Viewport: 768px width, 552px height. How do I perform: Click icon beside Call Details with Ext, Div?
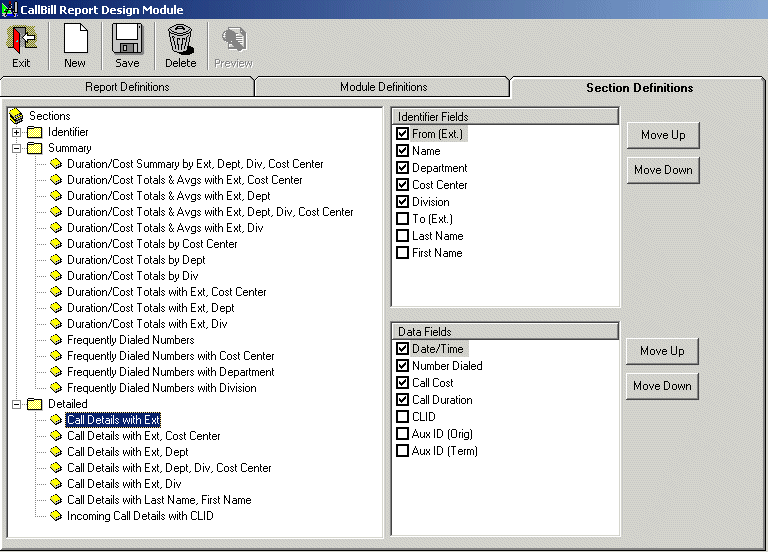click(56, 484)
